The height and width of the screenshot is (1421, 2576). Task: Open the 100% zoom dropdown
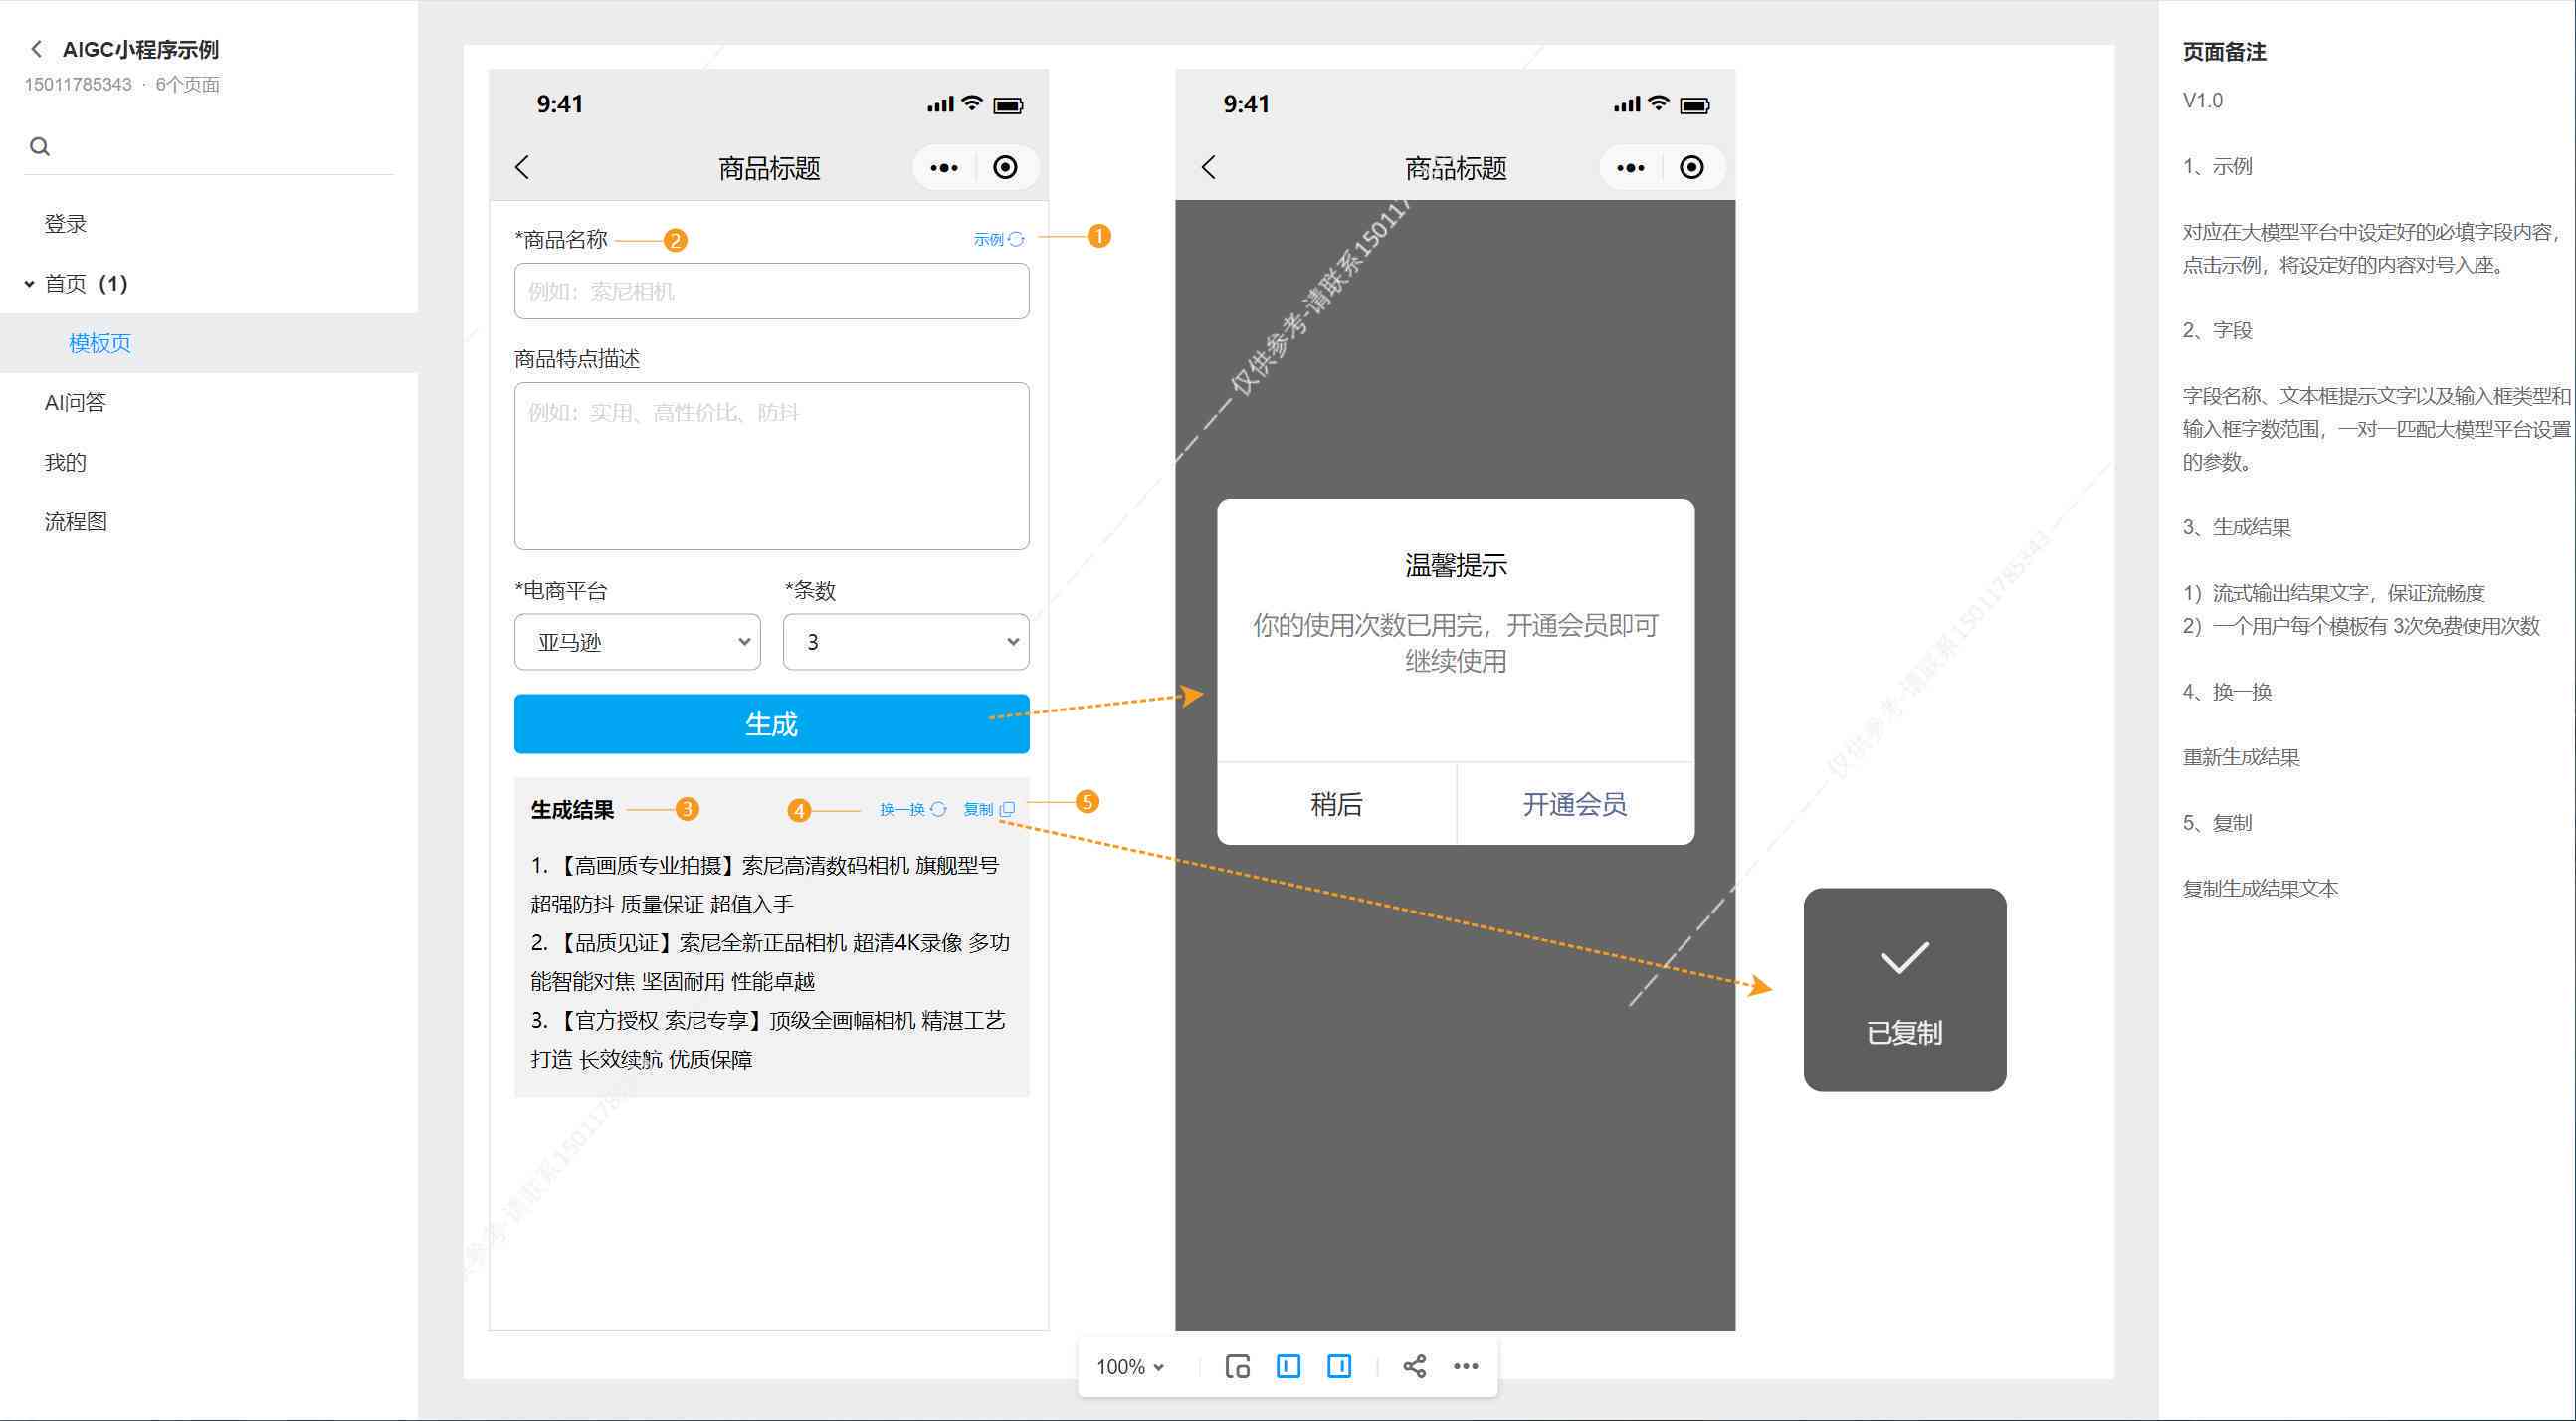coord(1130,1366)
